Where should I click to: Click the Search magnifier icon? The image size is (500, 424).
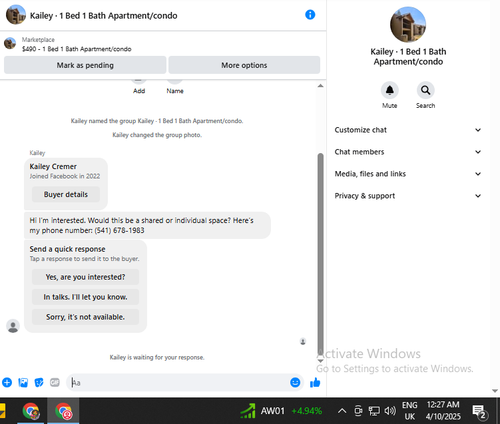click(x=425, y=90)
